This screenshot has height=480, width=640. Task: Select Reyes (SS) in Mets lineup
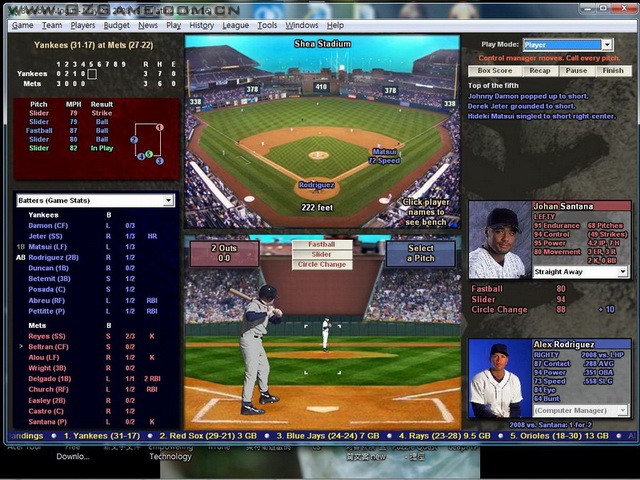click(x=47, y=336)
